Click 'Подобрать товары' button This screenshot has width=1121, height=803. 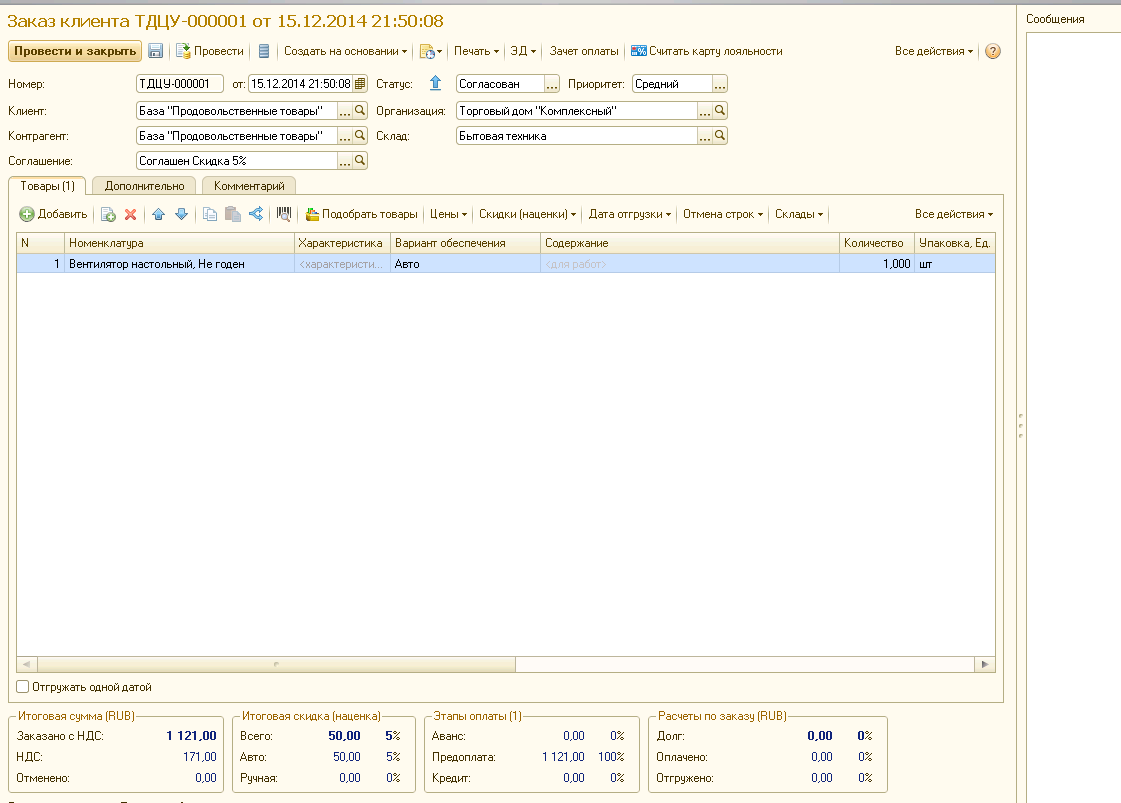[x=361, y=214]
